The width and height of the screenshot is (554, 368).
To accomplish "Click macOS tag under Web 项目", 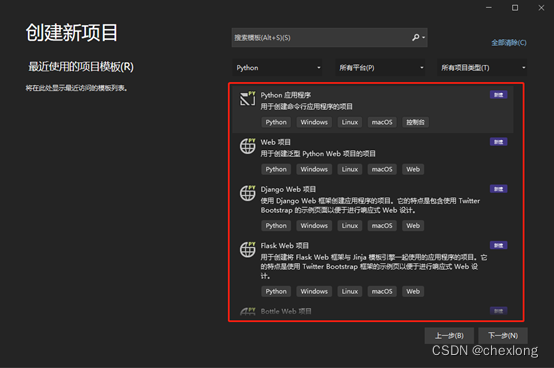I will (382, 169).
